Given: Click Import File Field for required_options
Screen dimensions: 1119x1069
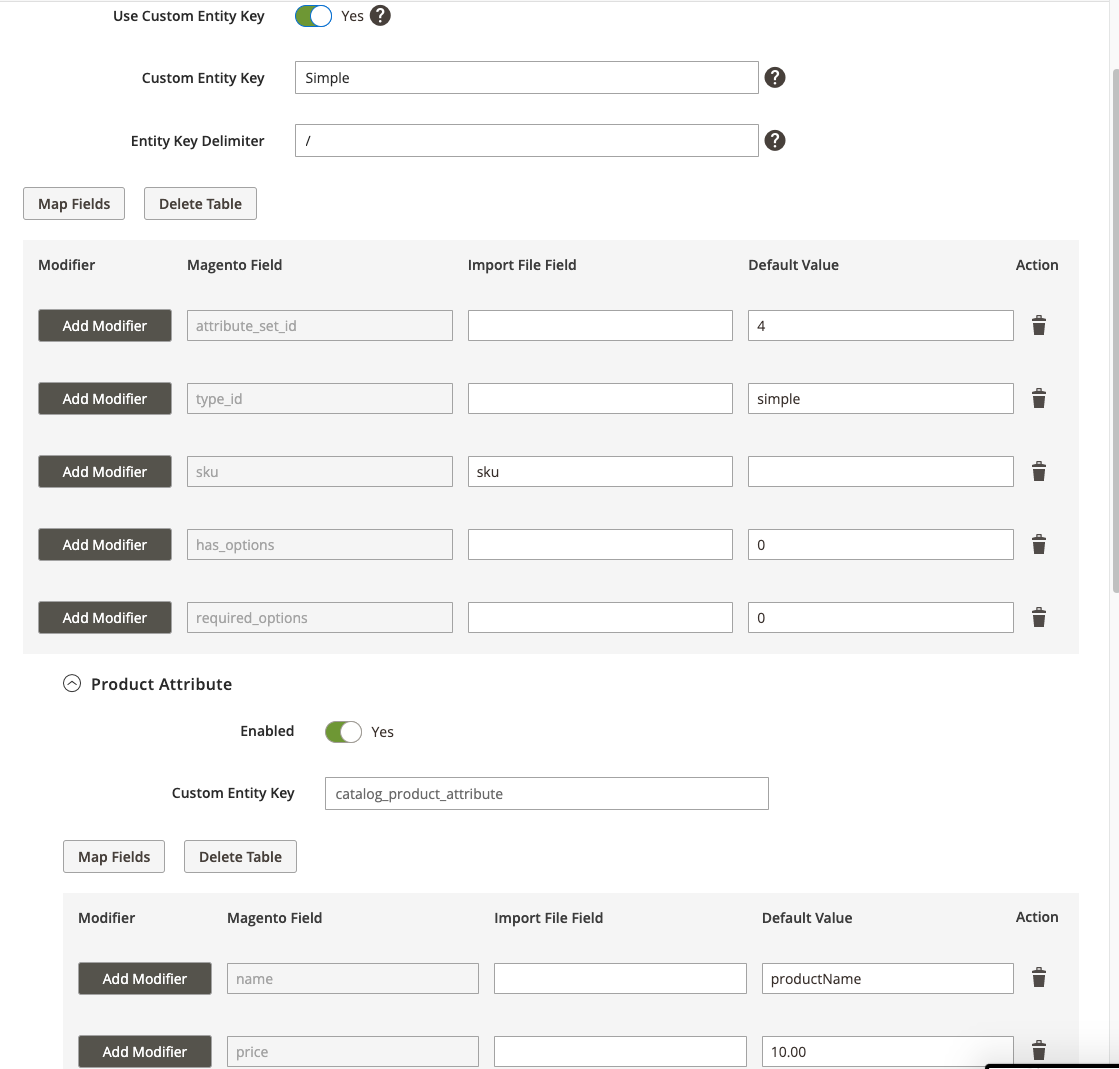Looking at the screenshot, I should point(600,617).
